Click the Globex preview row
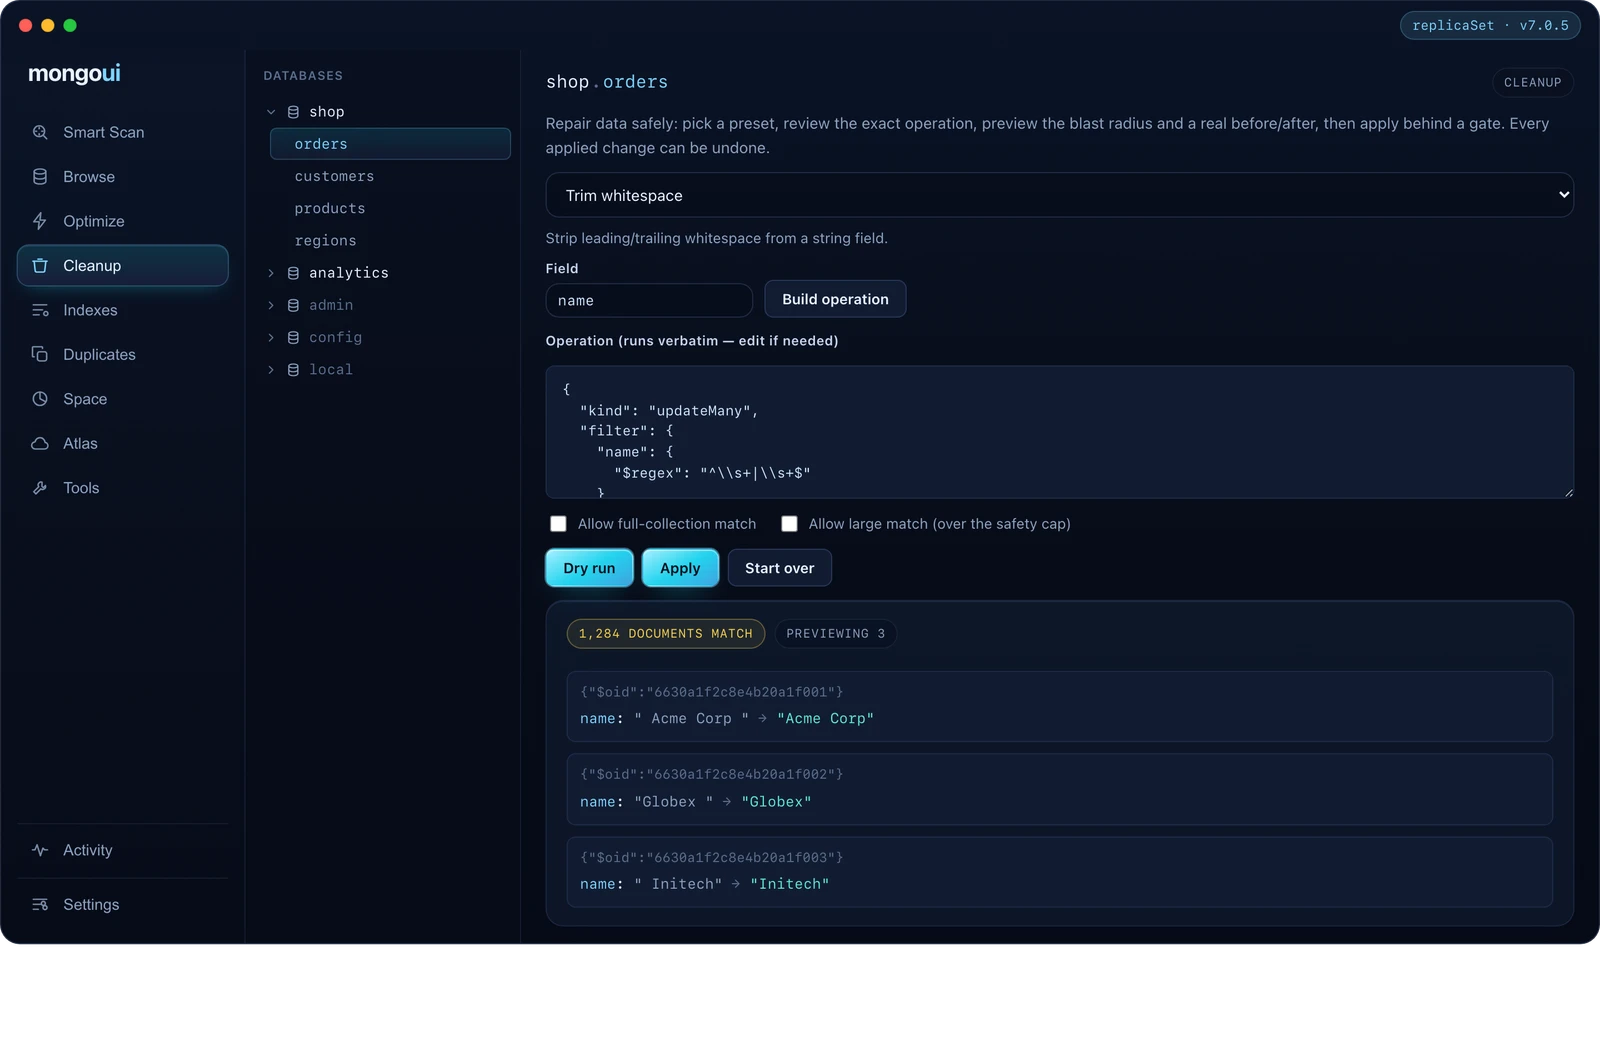This screenshot has height=1053, width=1600. pos(1059,789)
